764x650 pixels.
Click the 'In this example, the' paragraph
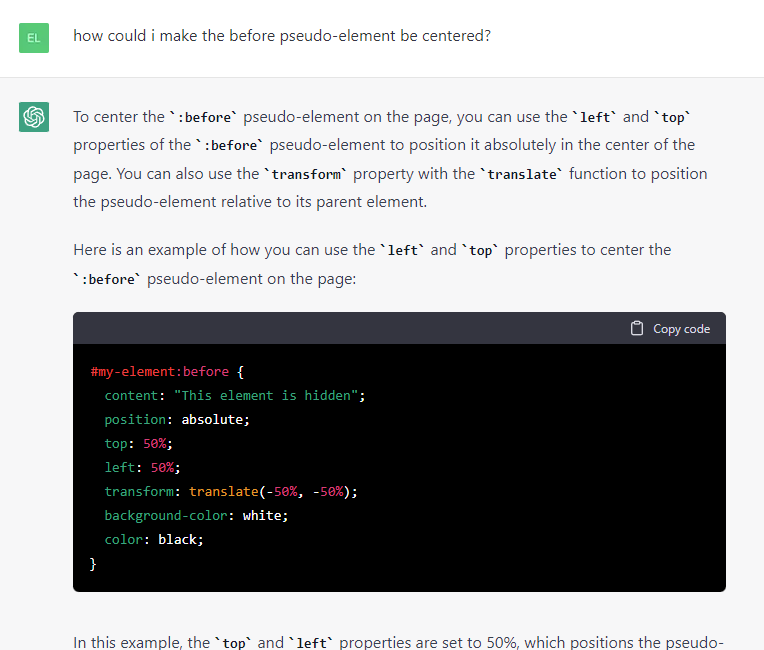398,642
